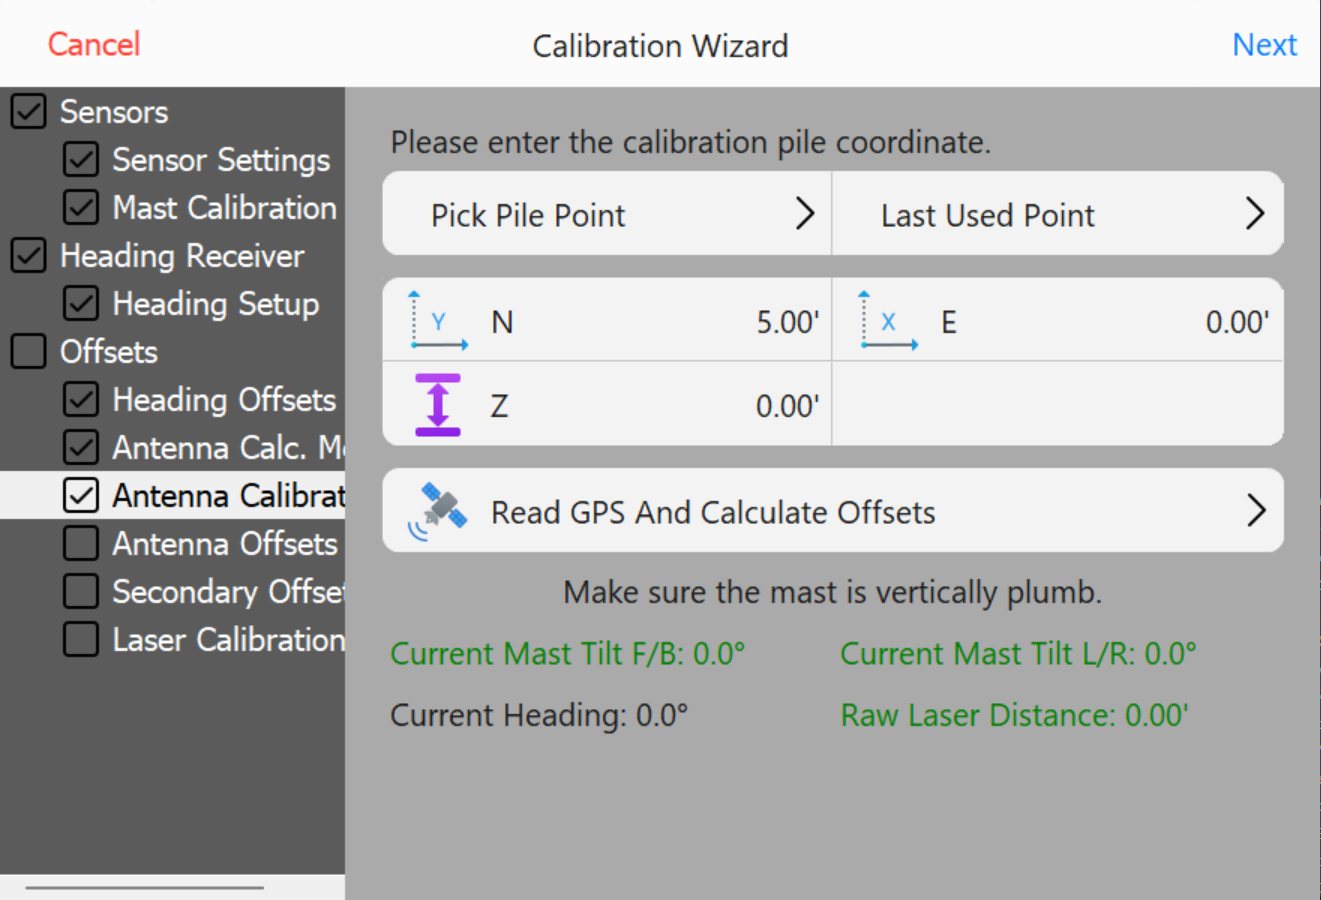Open the Last Used Point chevron
This screenshot has height=900, width=1321.
coord(1255,213)
